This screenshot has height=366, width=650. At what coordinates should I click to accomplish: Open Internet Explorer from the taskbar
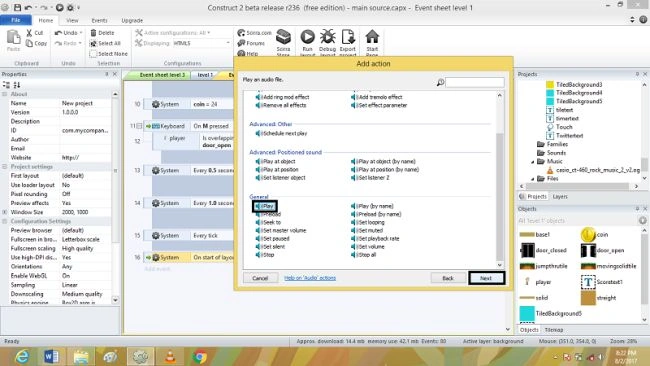[x=22, y=356]
